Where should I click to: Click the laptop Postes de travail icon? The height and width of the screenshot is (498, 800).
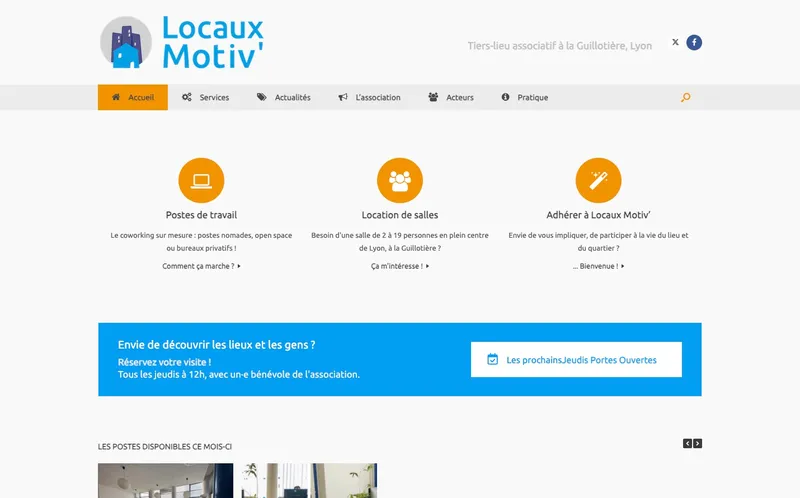click(201, 181)
